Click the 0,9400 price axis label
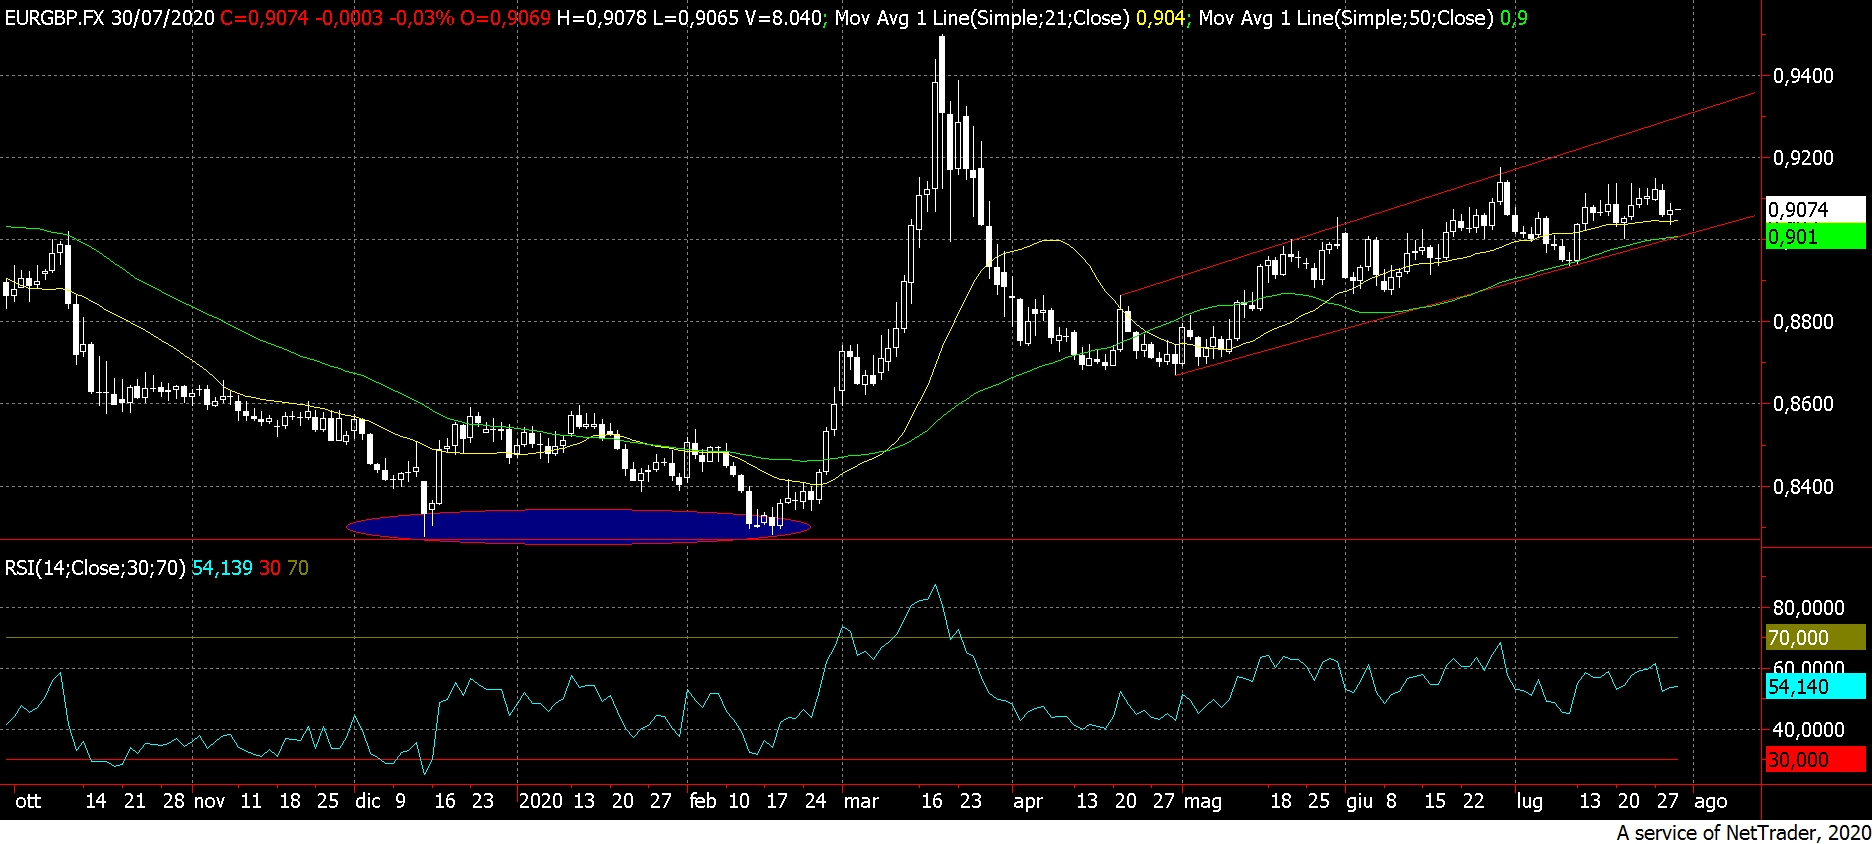1872x844 pixels. (x=1803, y=76)
